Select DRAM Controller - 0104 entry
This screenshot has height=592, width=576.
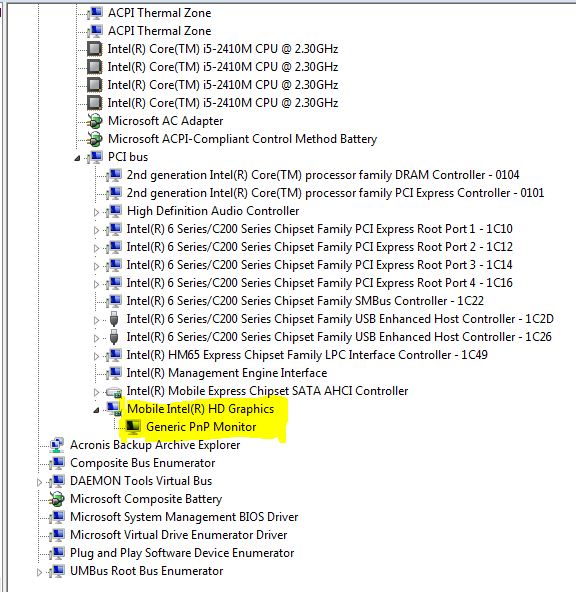pyautogui.click(x=323, y=175)
